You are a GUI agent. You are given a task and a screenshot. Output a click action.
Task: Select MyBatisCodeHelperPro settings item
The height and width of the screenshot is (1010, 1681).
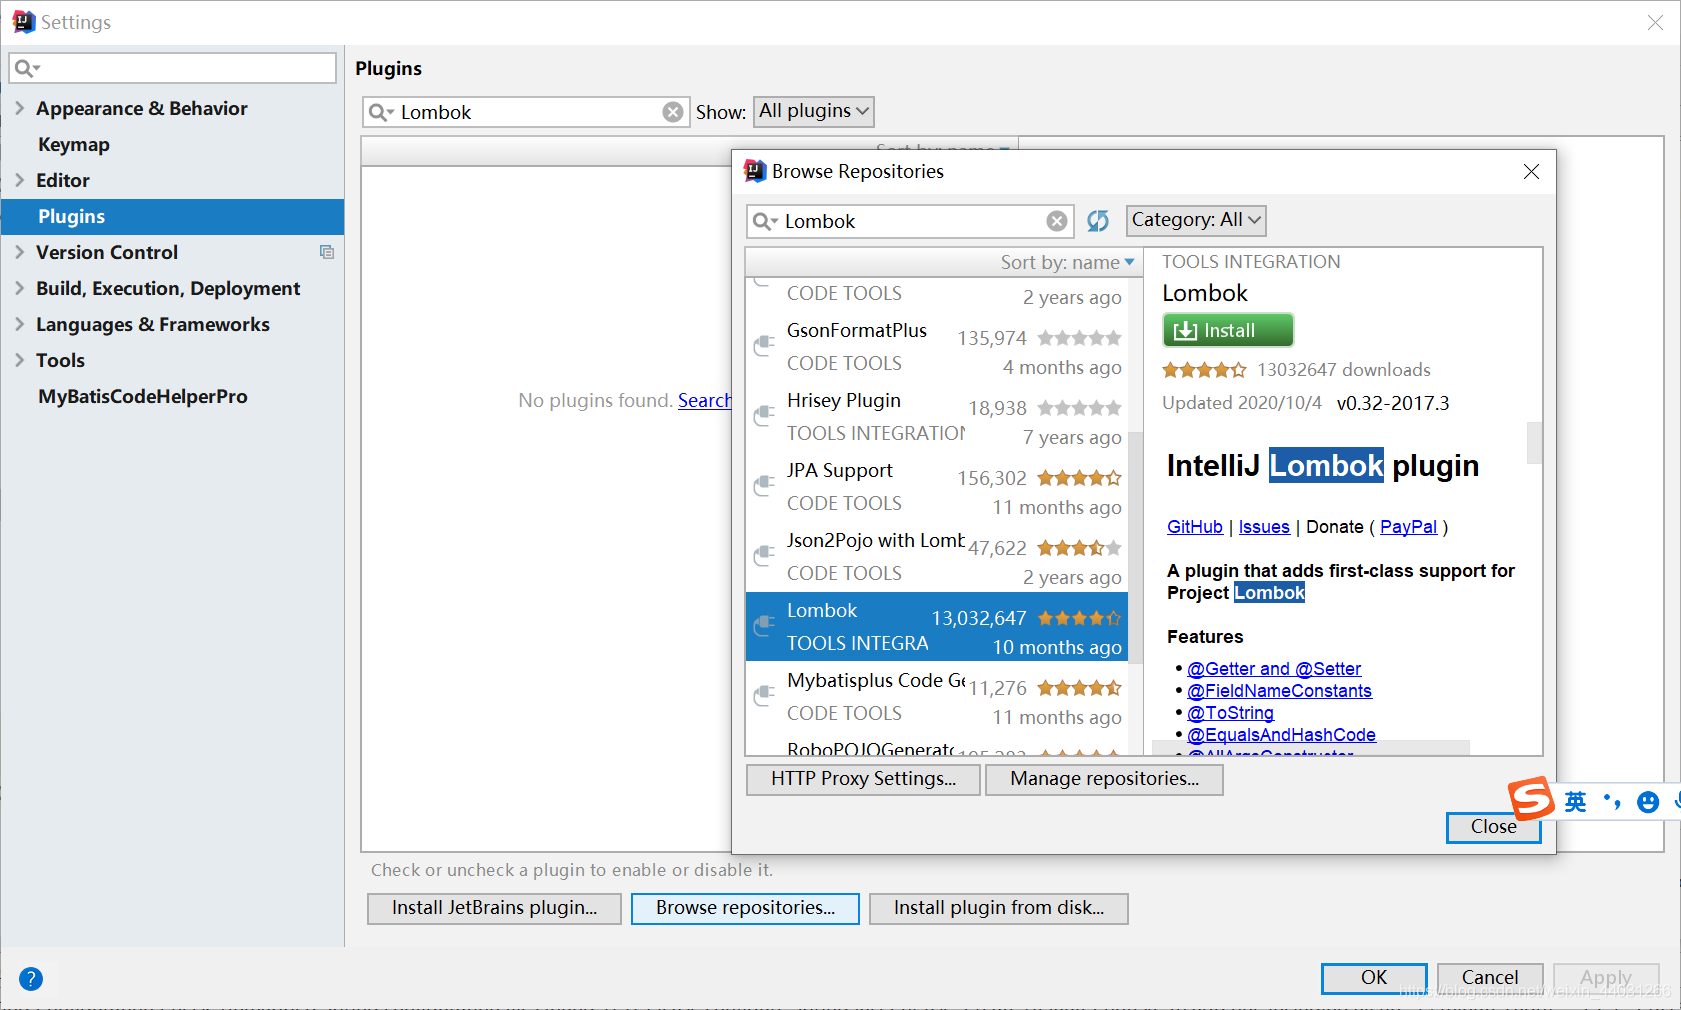(143, 396)
